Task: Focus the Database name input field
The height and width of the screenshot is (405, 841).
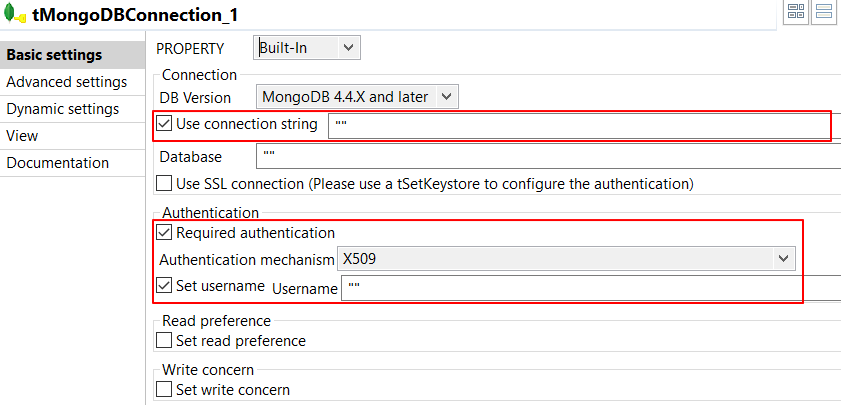Action: point(548,157)
